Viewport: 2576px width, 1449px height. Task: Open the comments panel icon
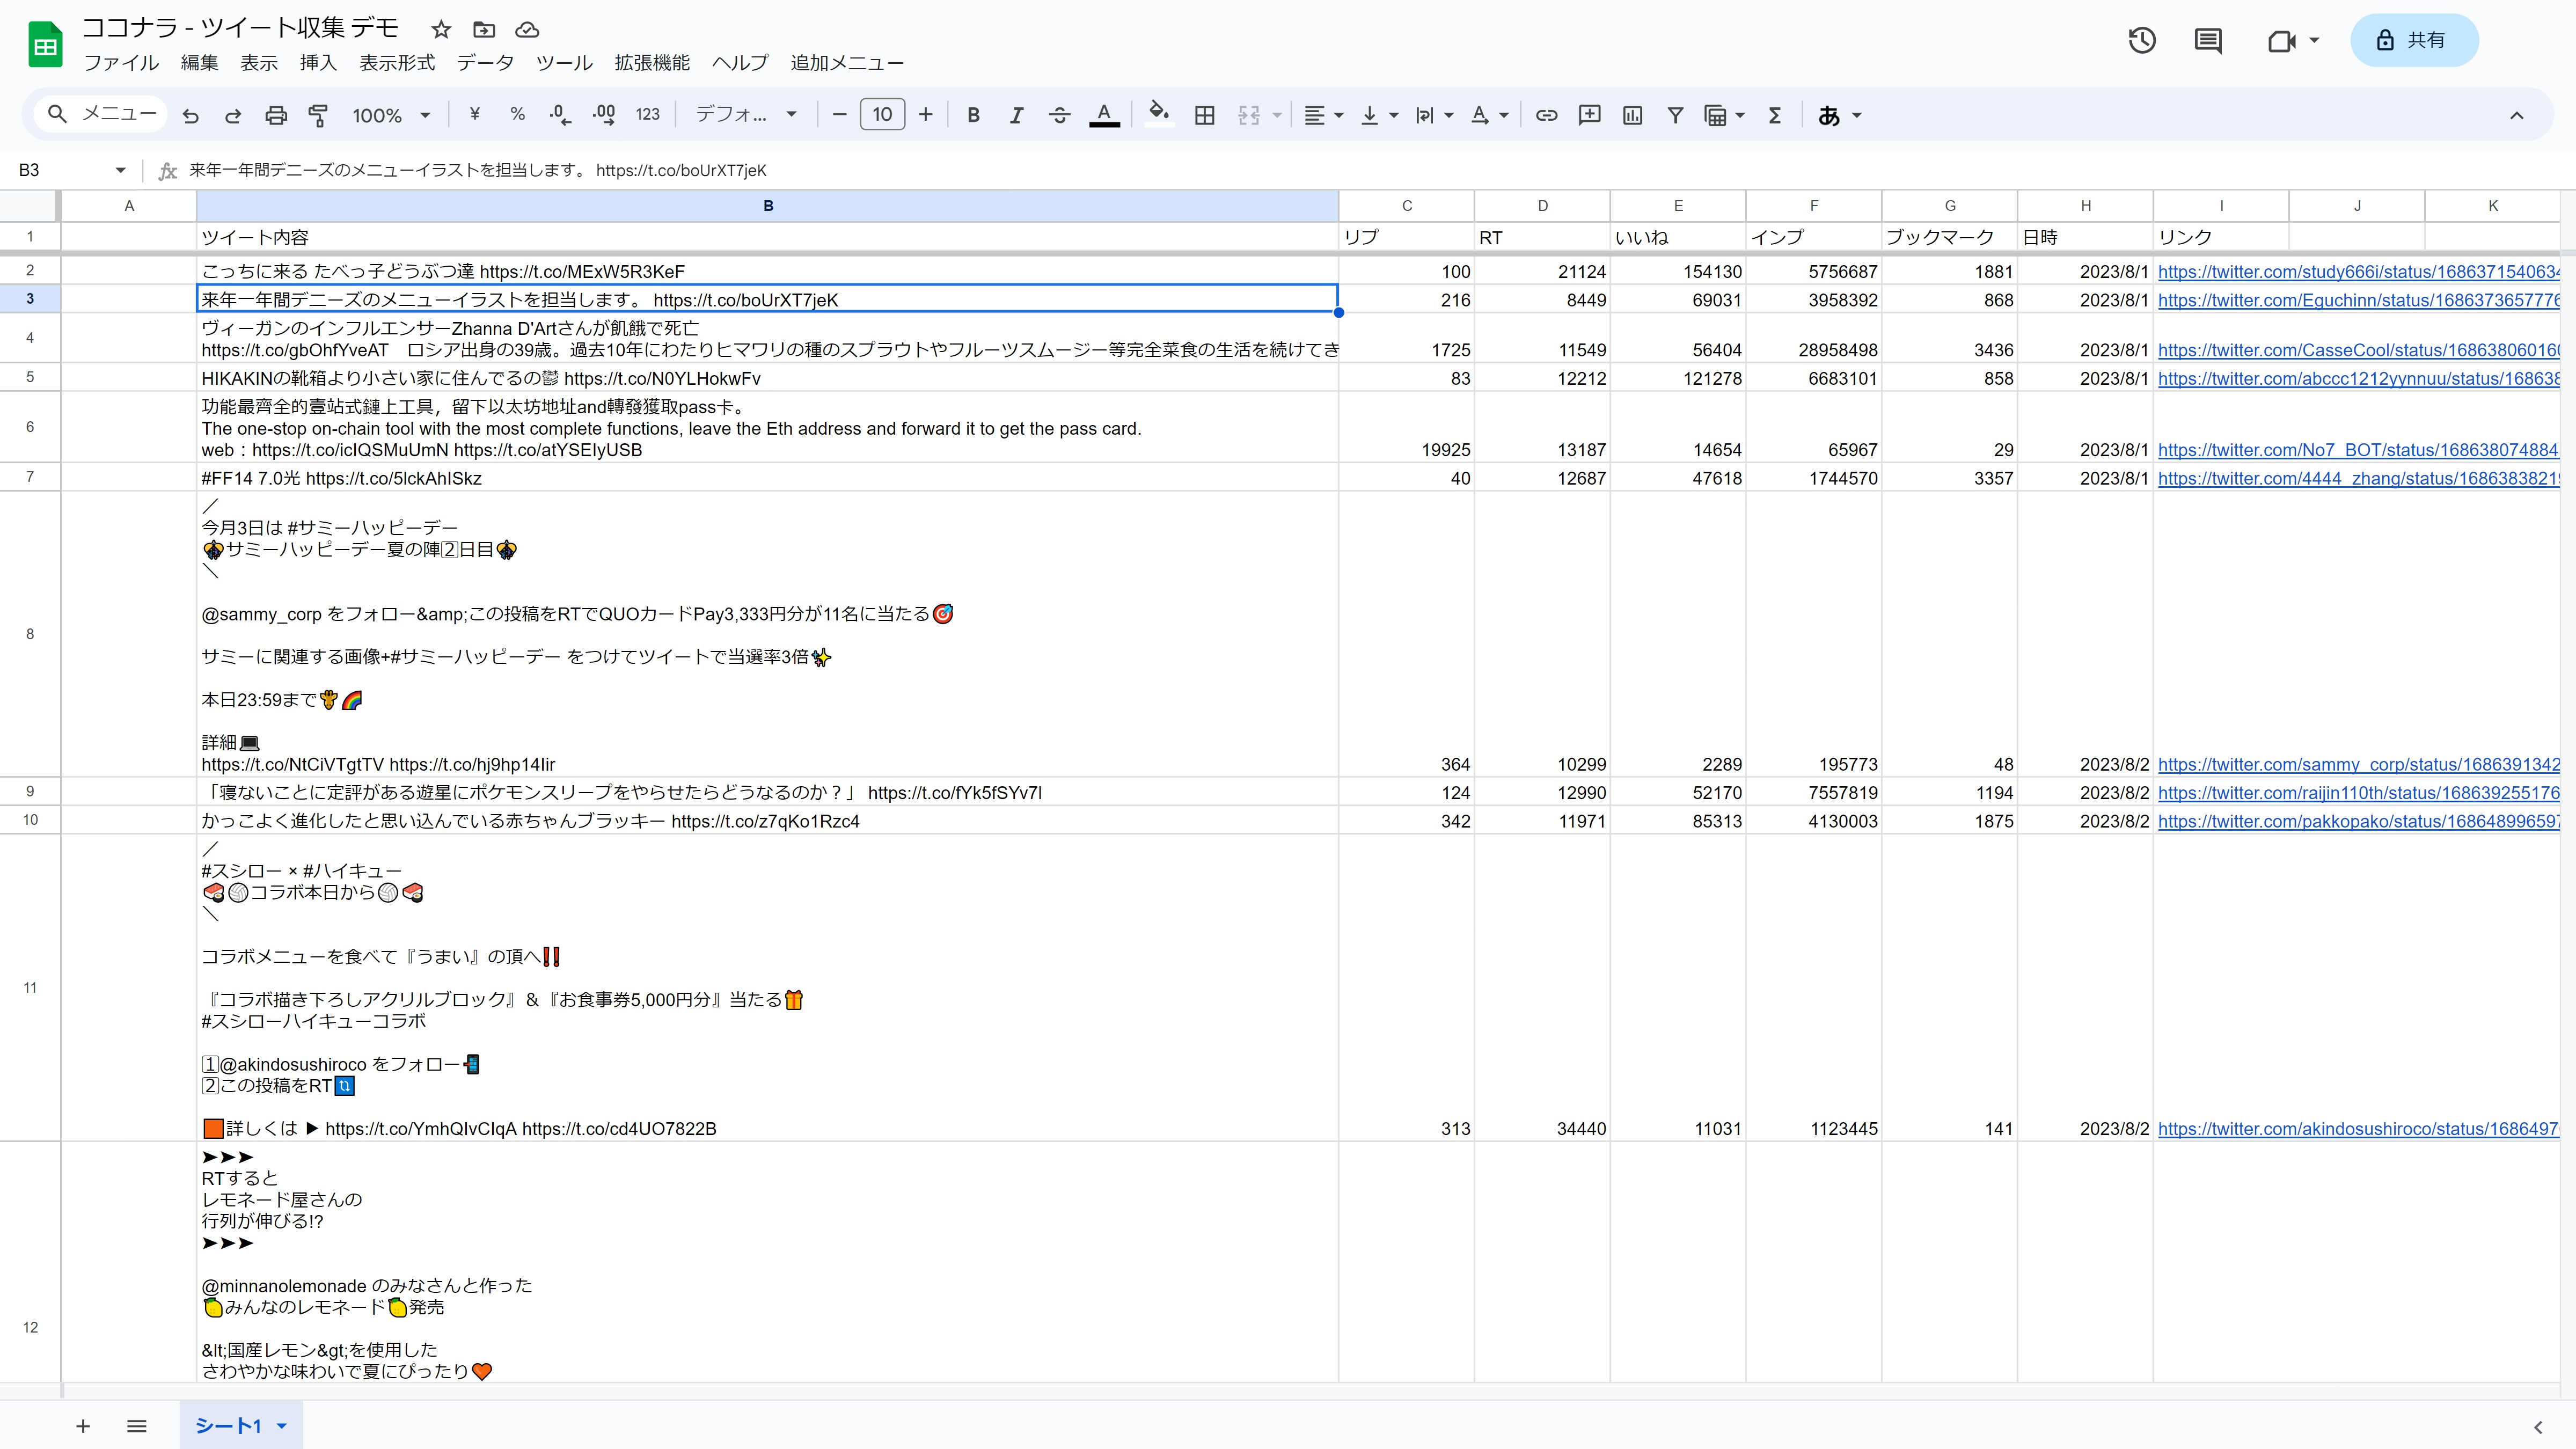[2208, 40]
